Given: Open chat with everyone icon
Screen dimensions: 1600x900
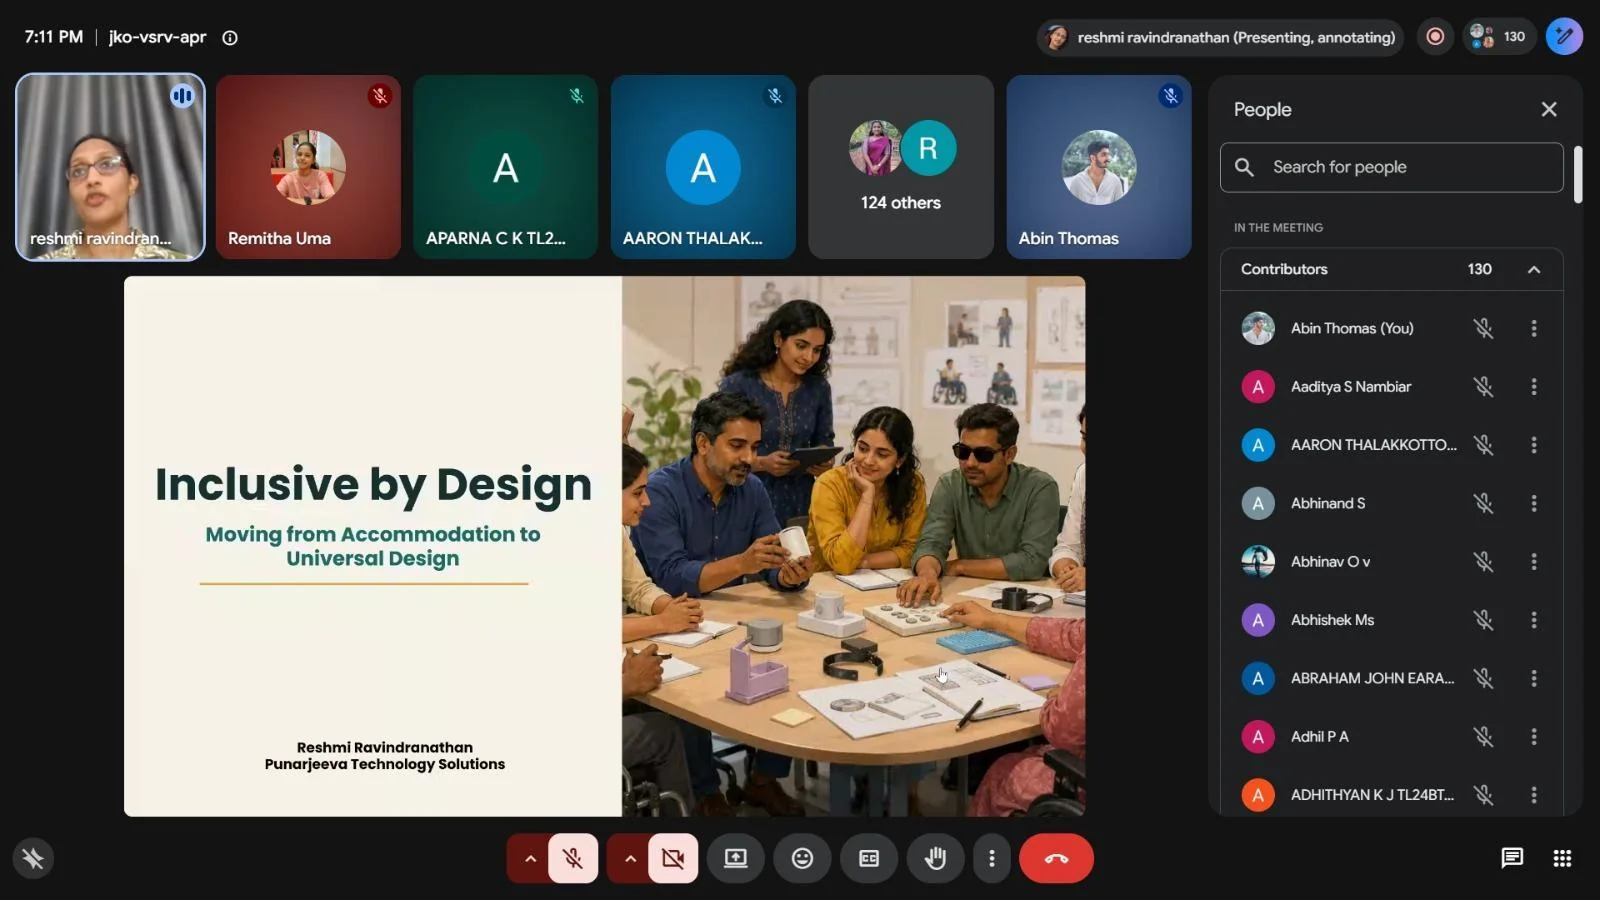Looking at the screenshot, I should click(x=1512, y=858).
